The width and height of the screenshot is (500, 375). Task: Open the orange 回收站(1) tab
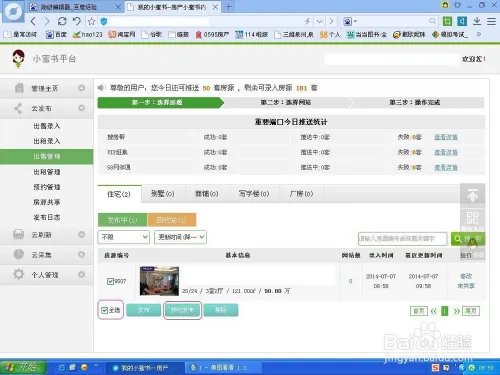[172, 220]
